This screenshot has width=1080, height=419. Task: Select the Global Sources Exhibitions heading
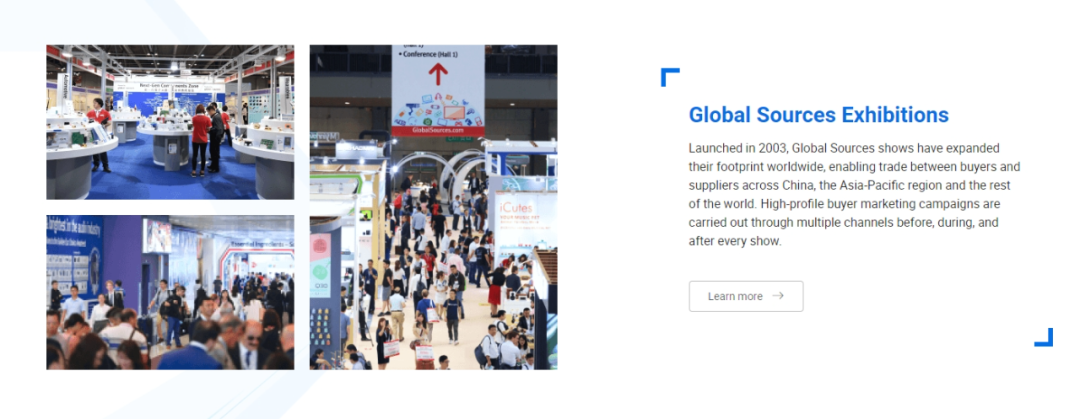818,114
